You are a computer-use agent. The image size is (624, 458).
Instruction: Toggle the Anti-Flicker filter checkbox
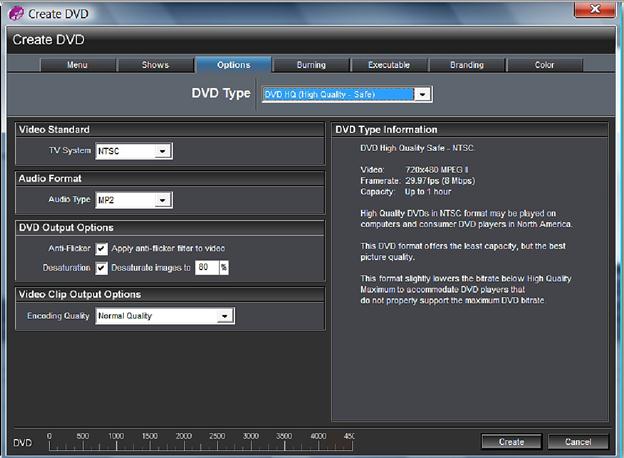tap(101, 249)
